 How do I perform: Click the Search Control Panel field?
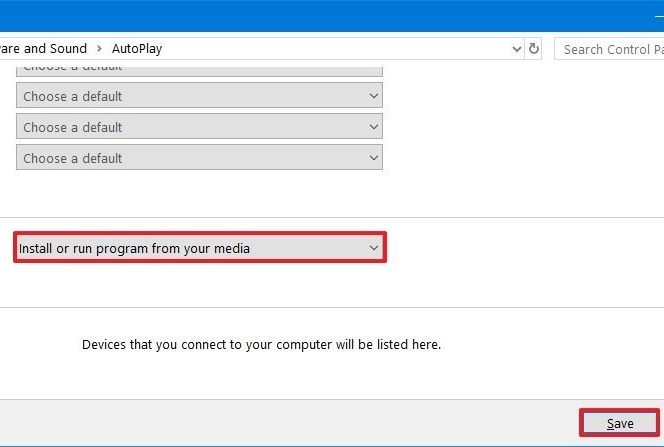(x=610, y=49)
